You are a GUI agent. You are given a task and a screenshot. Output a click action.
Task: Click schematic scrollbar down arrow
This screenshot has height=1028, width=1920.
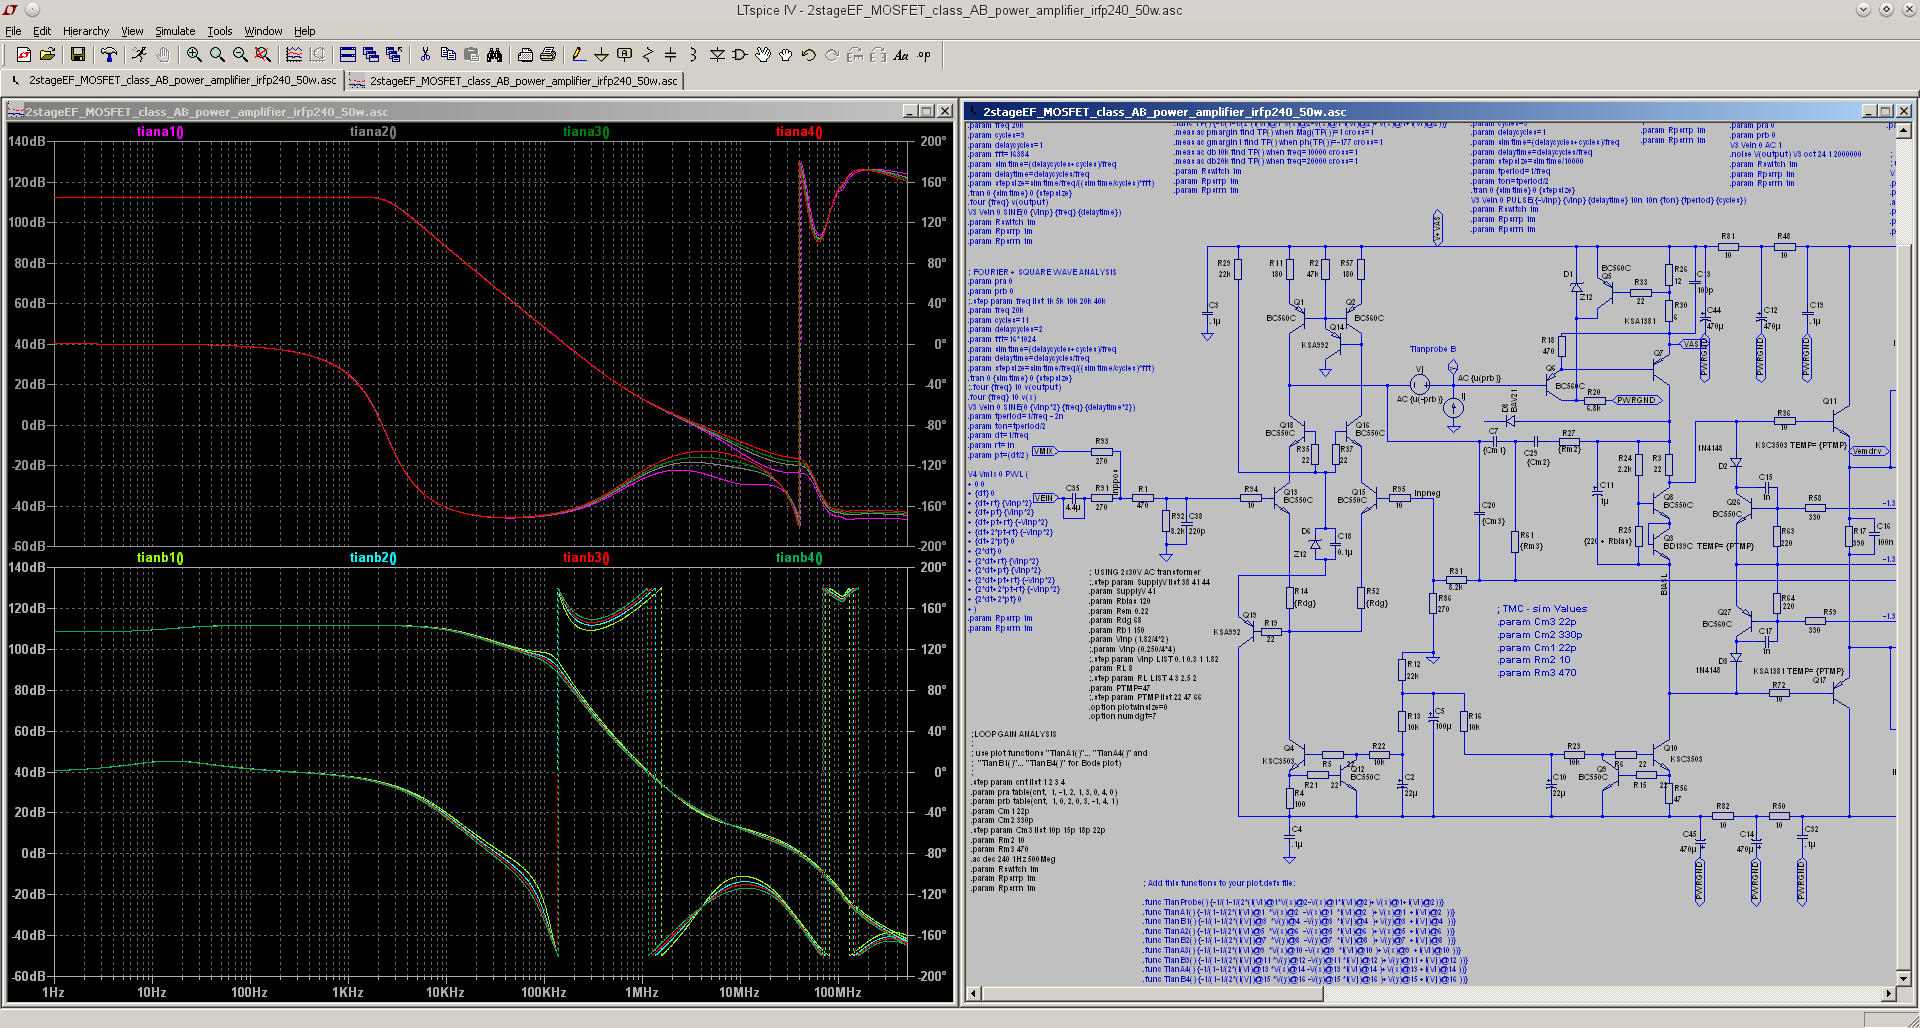tap(1904, 978)
